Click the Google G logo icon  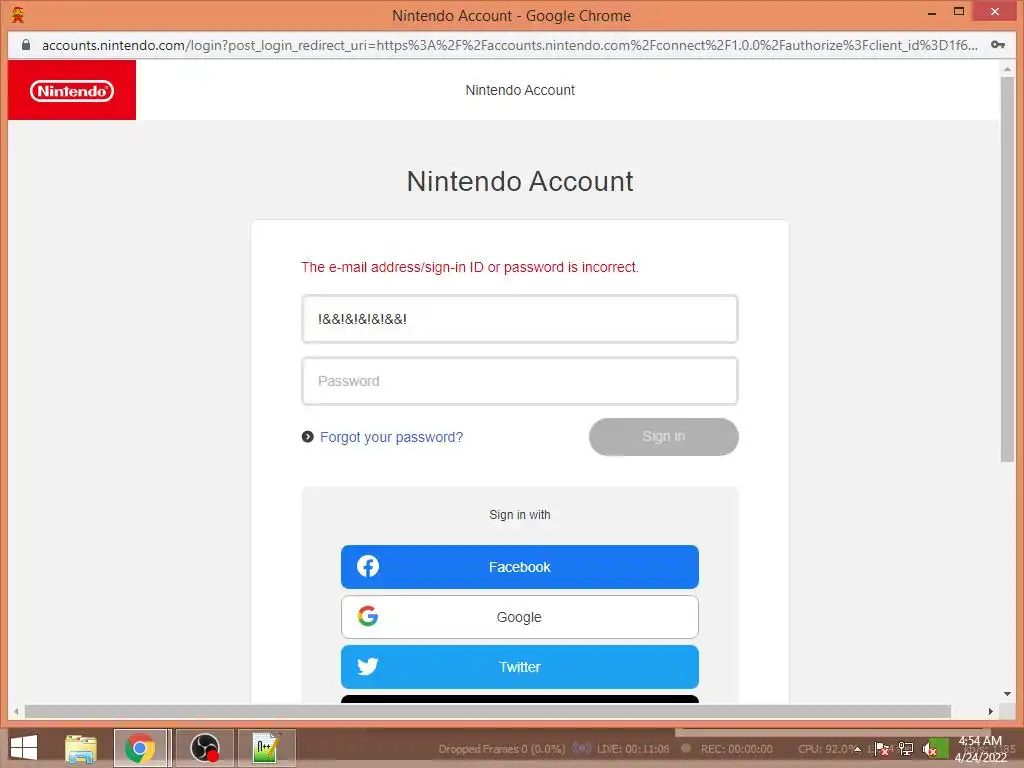pos(368,616)
